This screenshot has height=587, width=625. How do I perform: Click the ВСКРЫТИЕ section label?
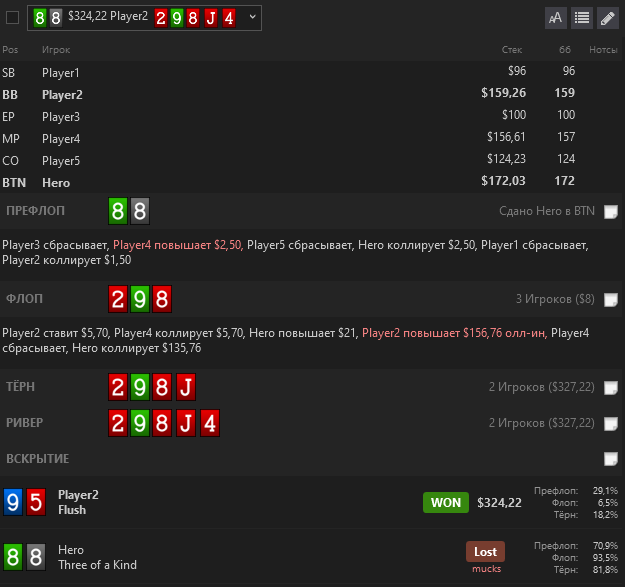point(38,459)
